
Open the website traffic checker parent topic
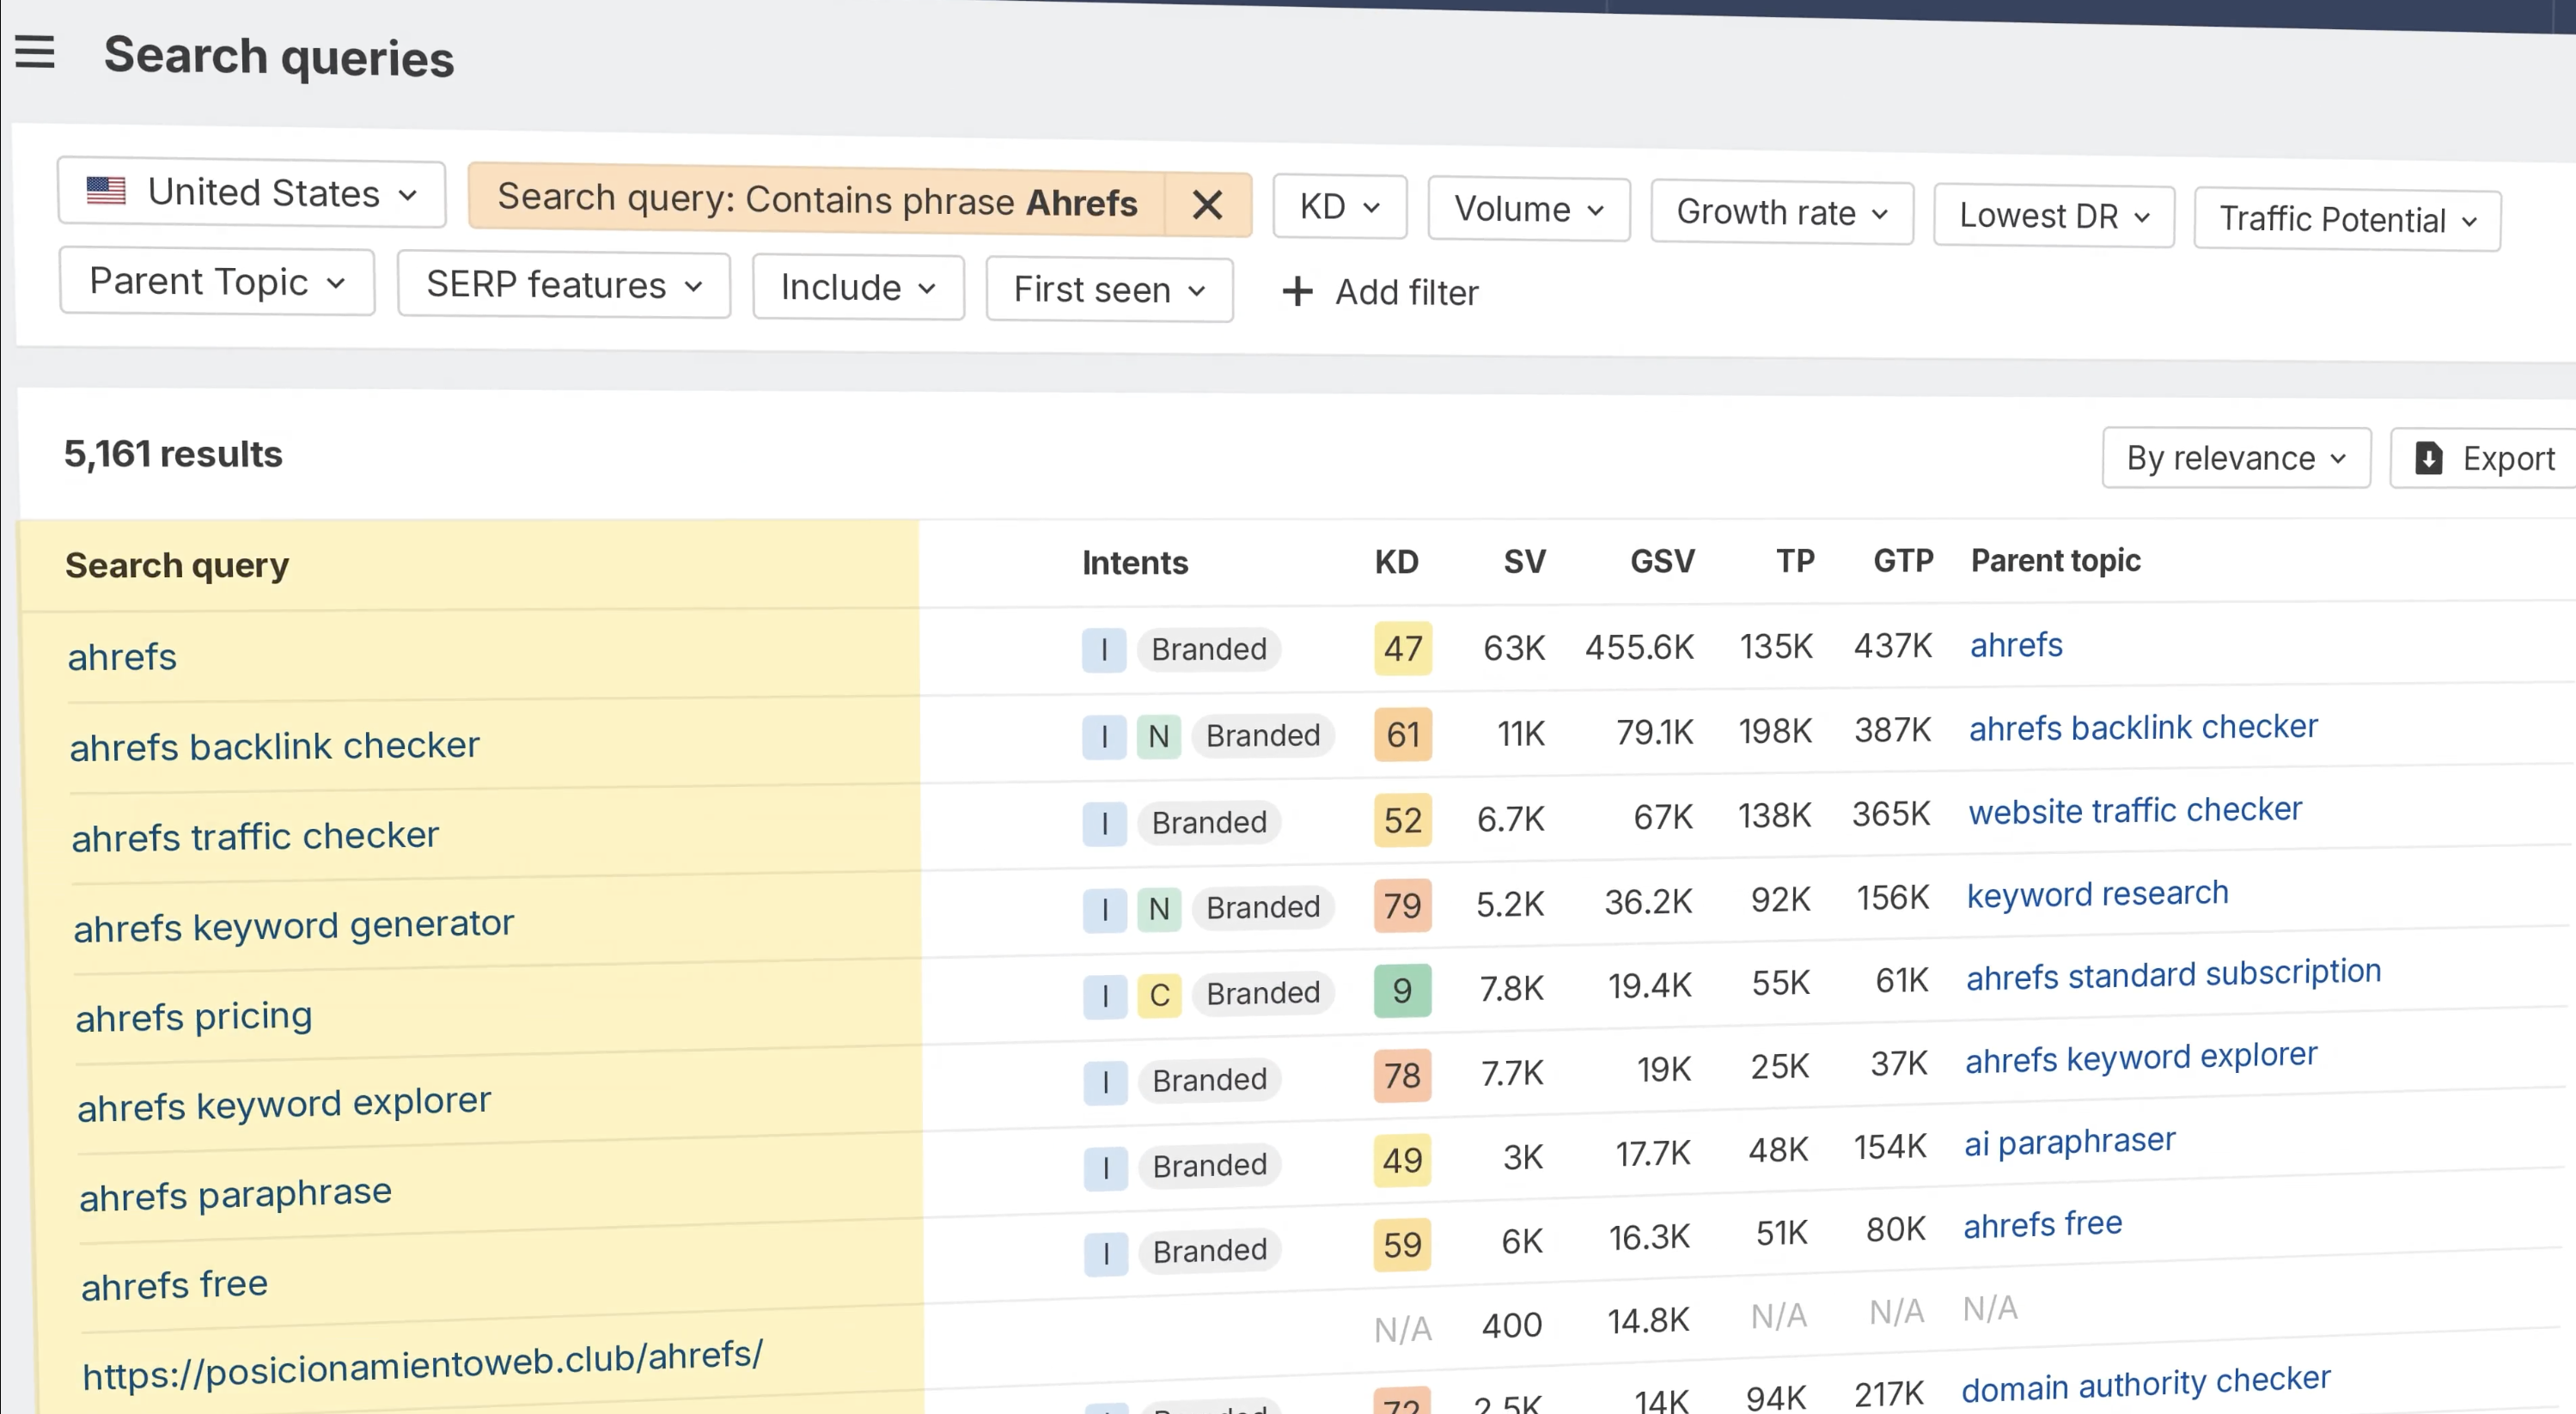pos(2135,810)
